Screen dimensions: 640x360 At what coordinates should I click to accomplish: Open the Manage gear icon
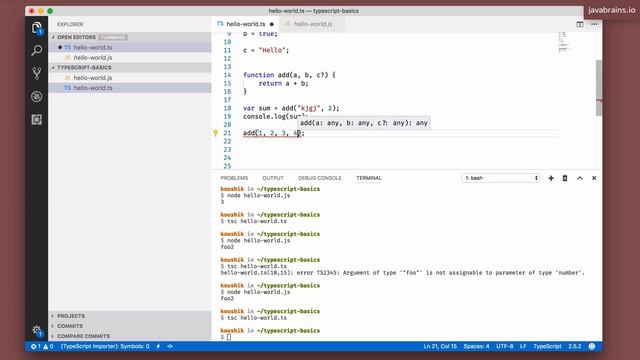coord(37,331)
